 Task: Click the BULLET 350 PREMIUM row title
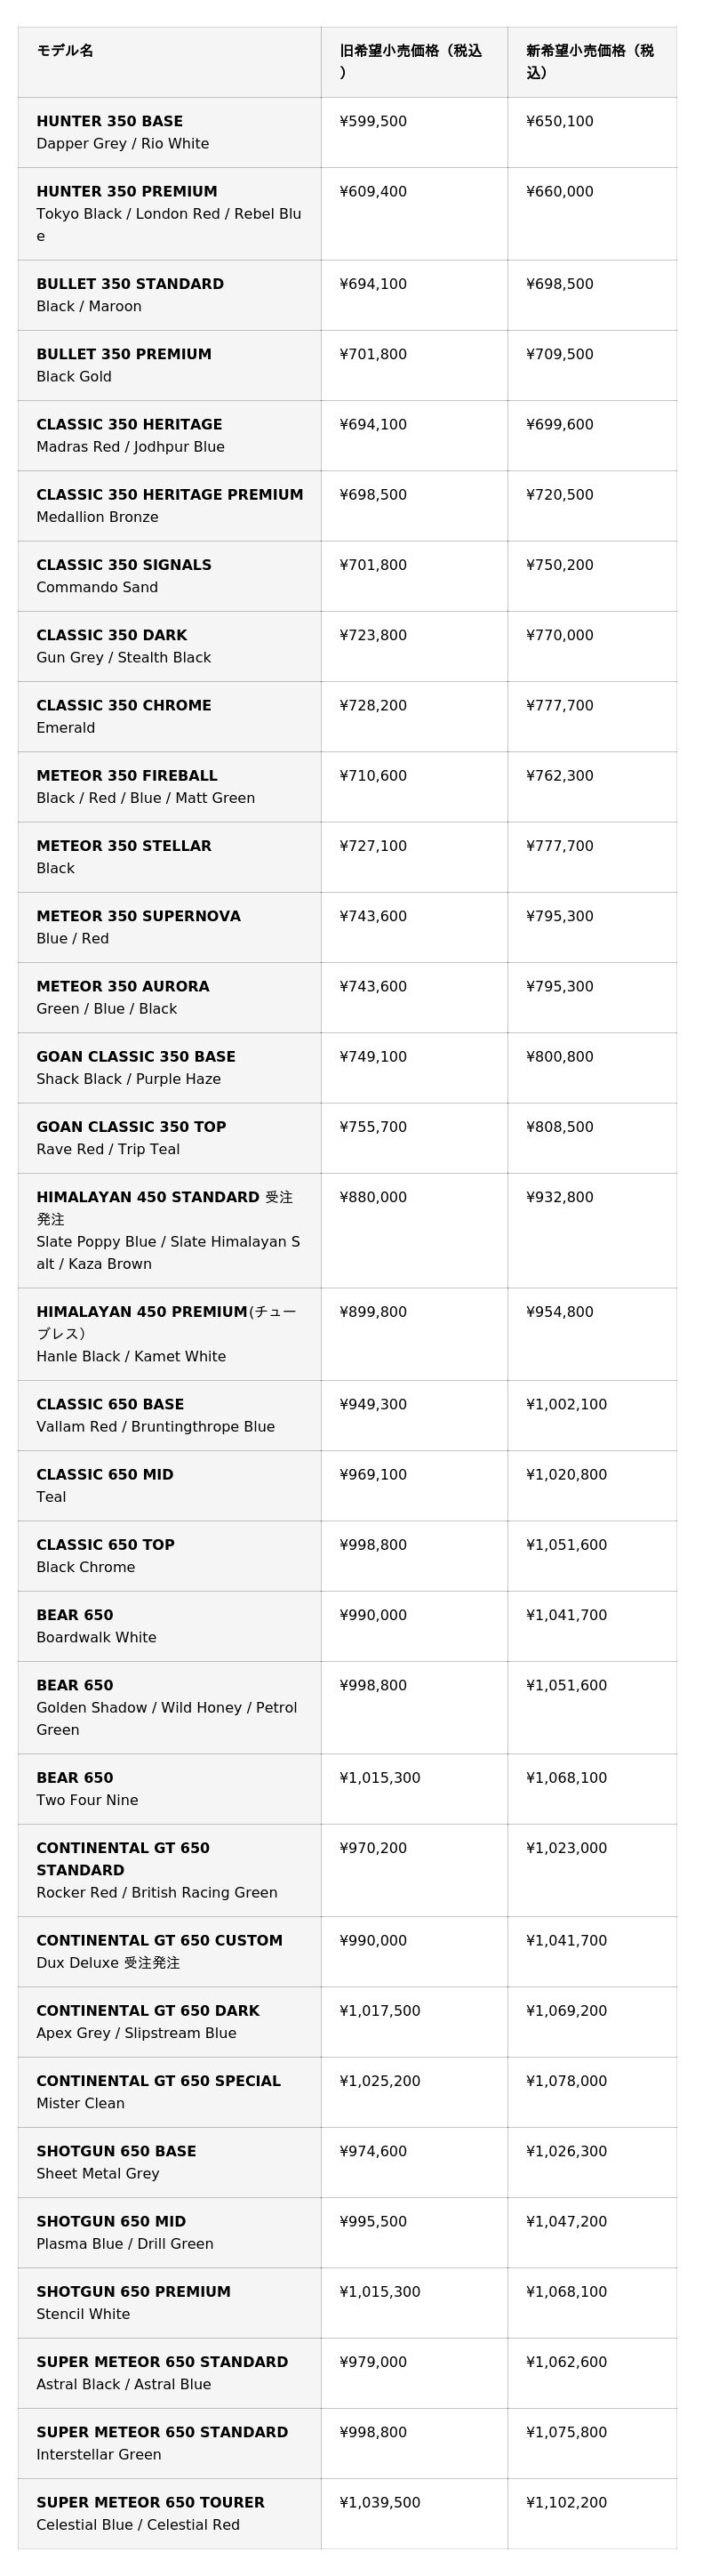coord(124,354)
